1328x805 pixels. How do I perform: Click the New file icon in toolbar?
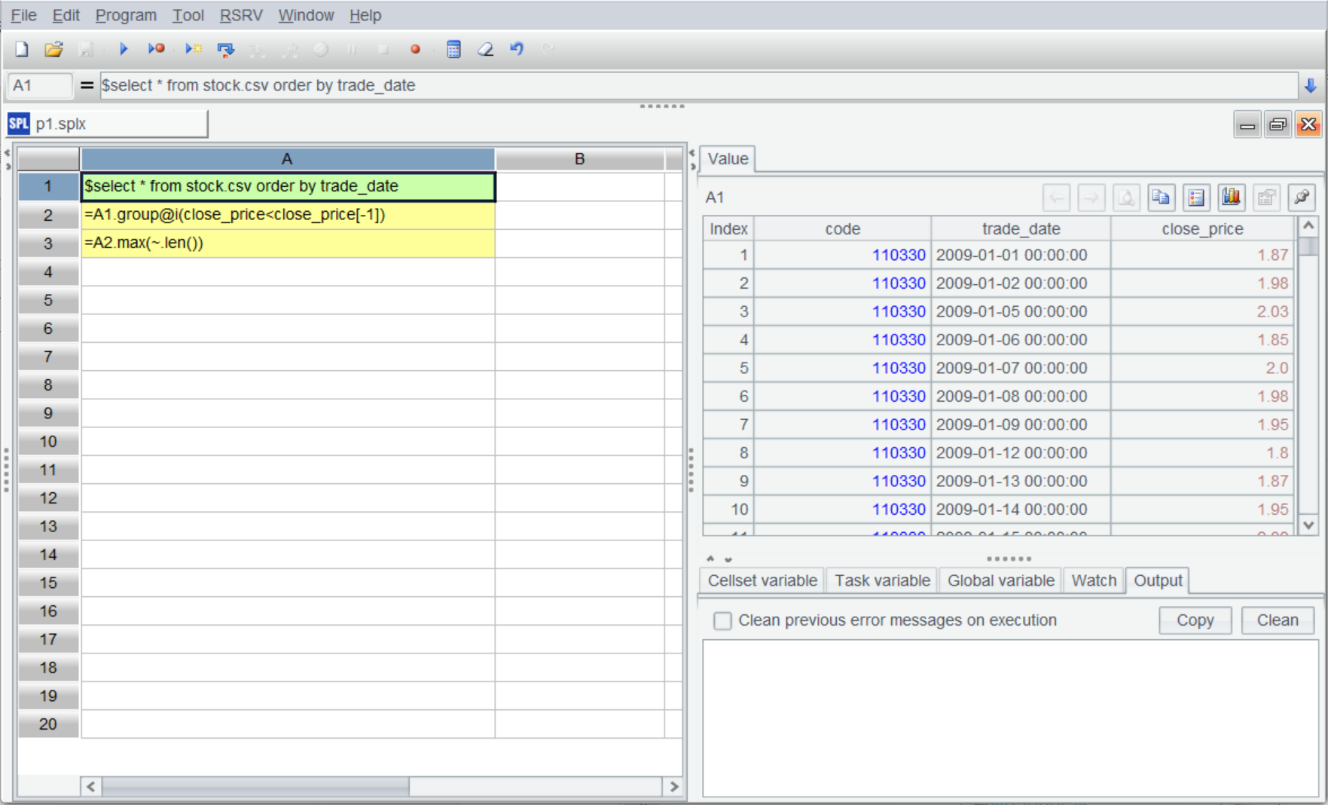(x=21, y=49)
